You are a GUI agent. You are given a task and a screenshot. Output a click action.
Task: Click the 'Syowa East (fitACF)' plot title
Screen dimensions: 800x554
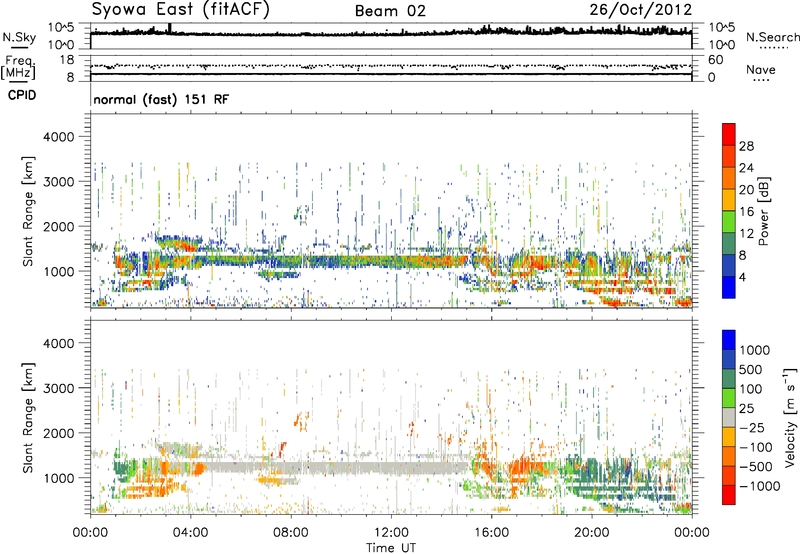[181, 10]
